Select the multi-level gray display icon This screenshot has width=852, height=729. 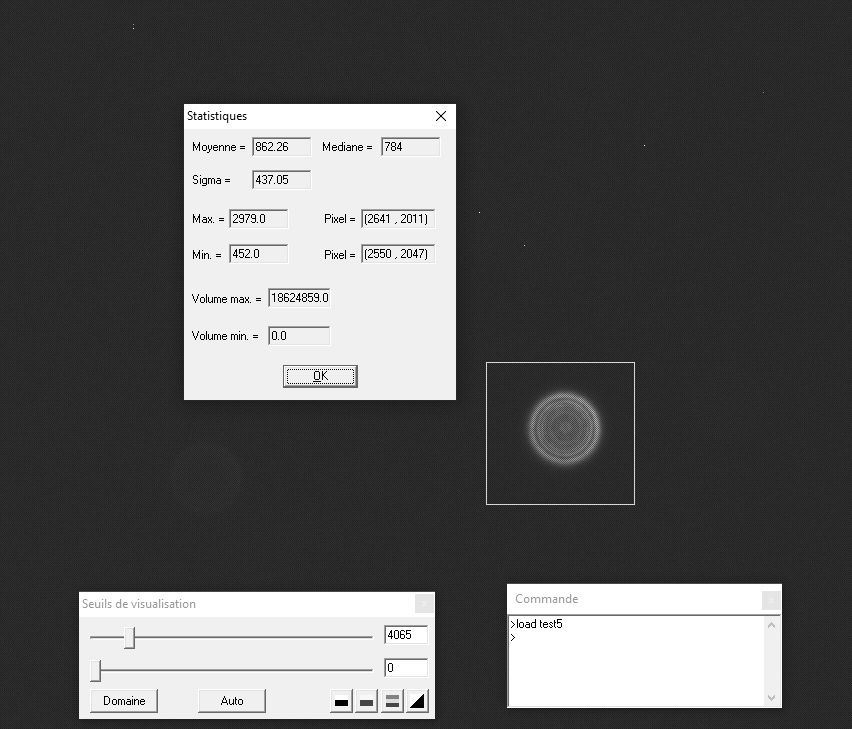(391, 701)
